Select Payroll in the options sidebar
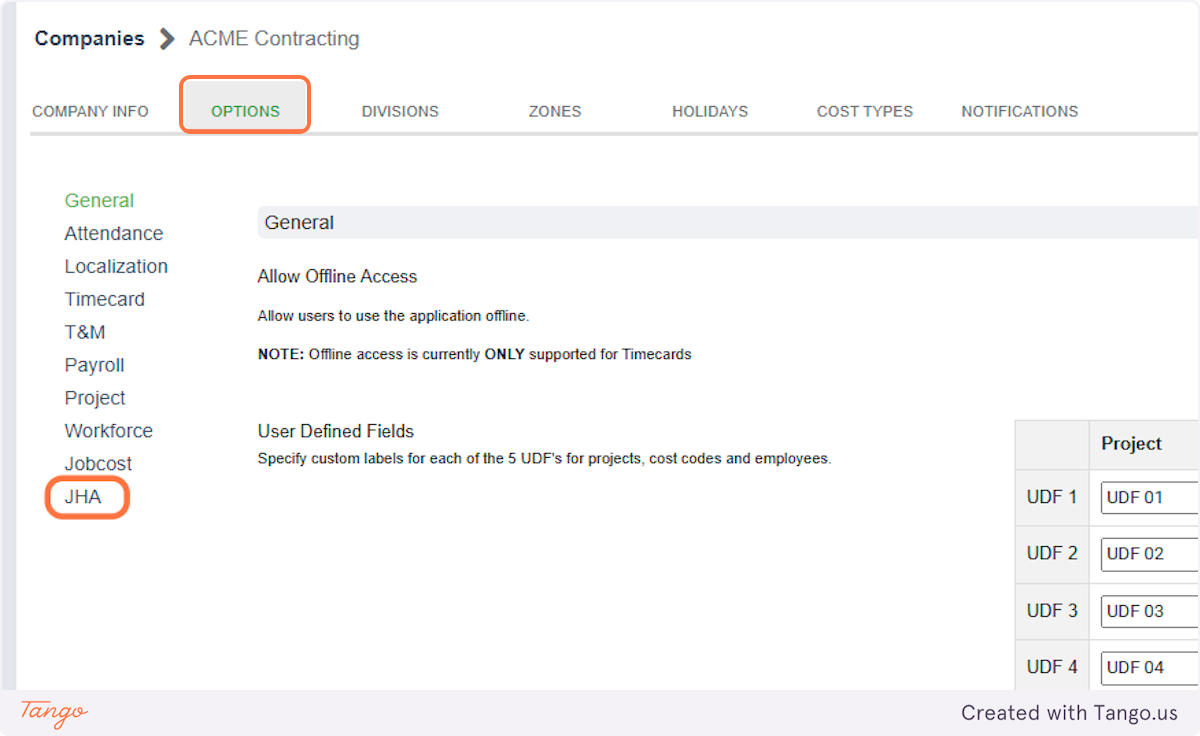 (x=95, y=366)
